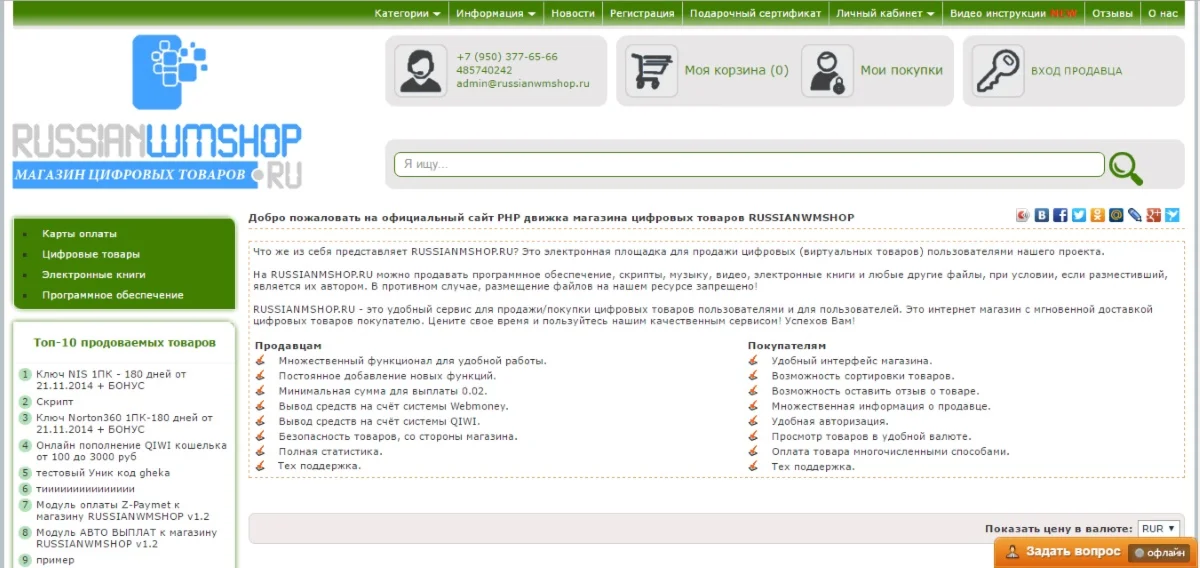Click the light-blue bird share icon
1200x568 pixels.
[1172, 215]
